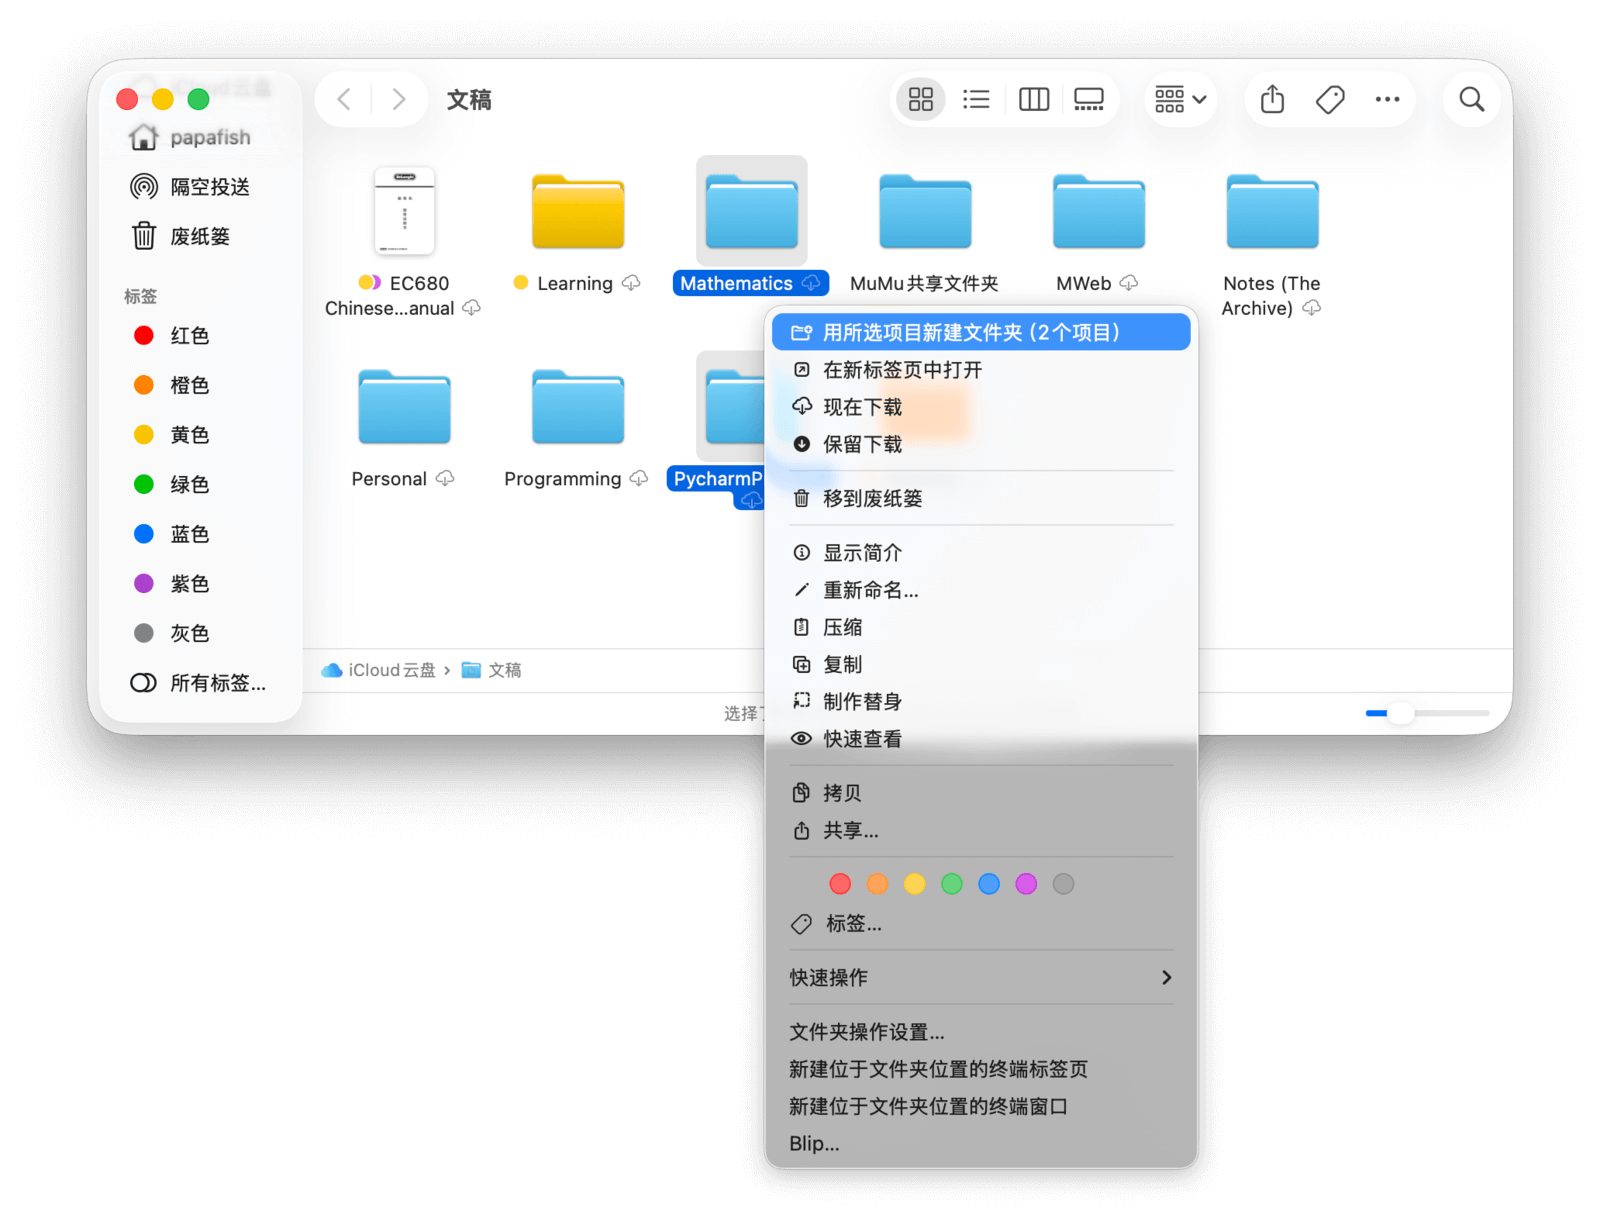
Task: Open 所有标签 in sidebar
Action: pyautogui.click(x=200, y=683)
